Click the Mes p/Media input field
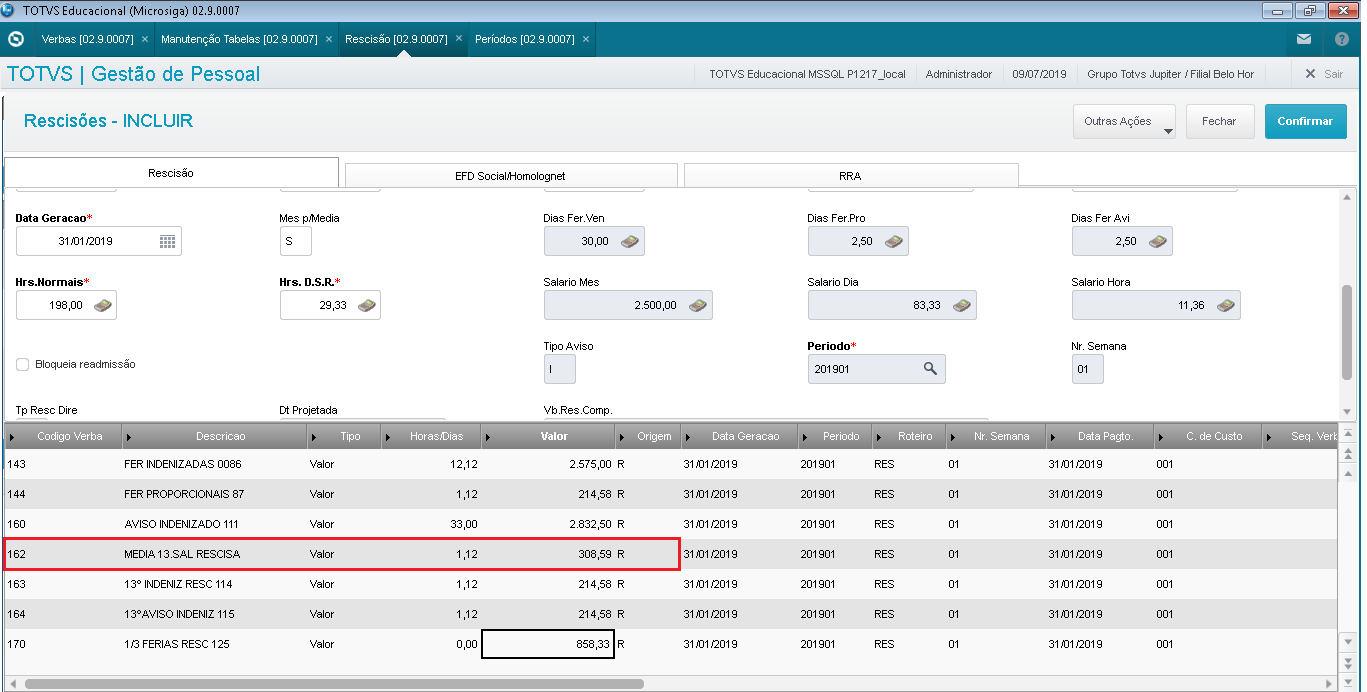Viewport: 1367px width, 692px height. [x=296, y=241]
